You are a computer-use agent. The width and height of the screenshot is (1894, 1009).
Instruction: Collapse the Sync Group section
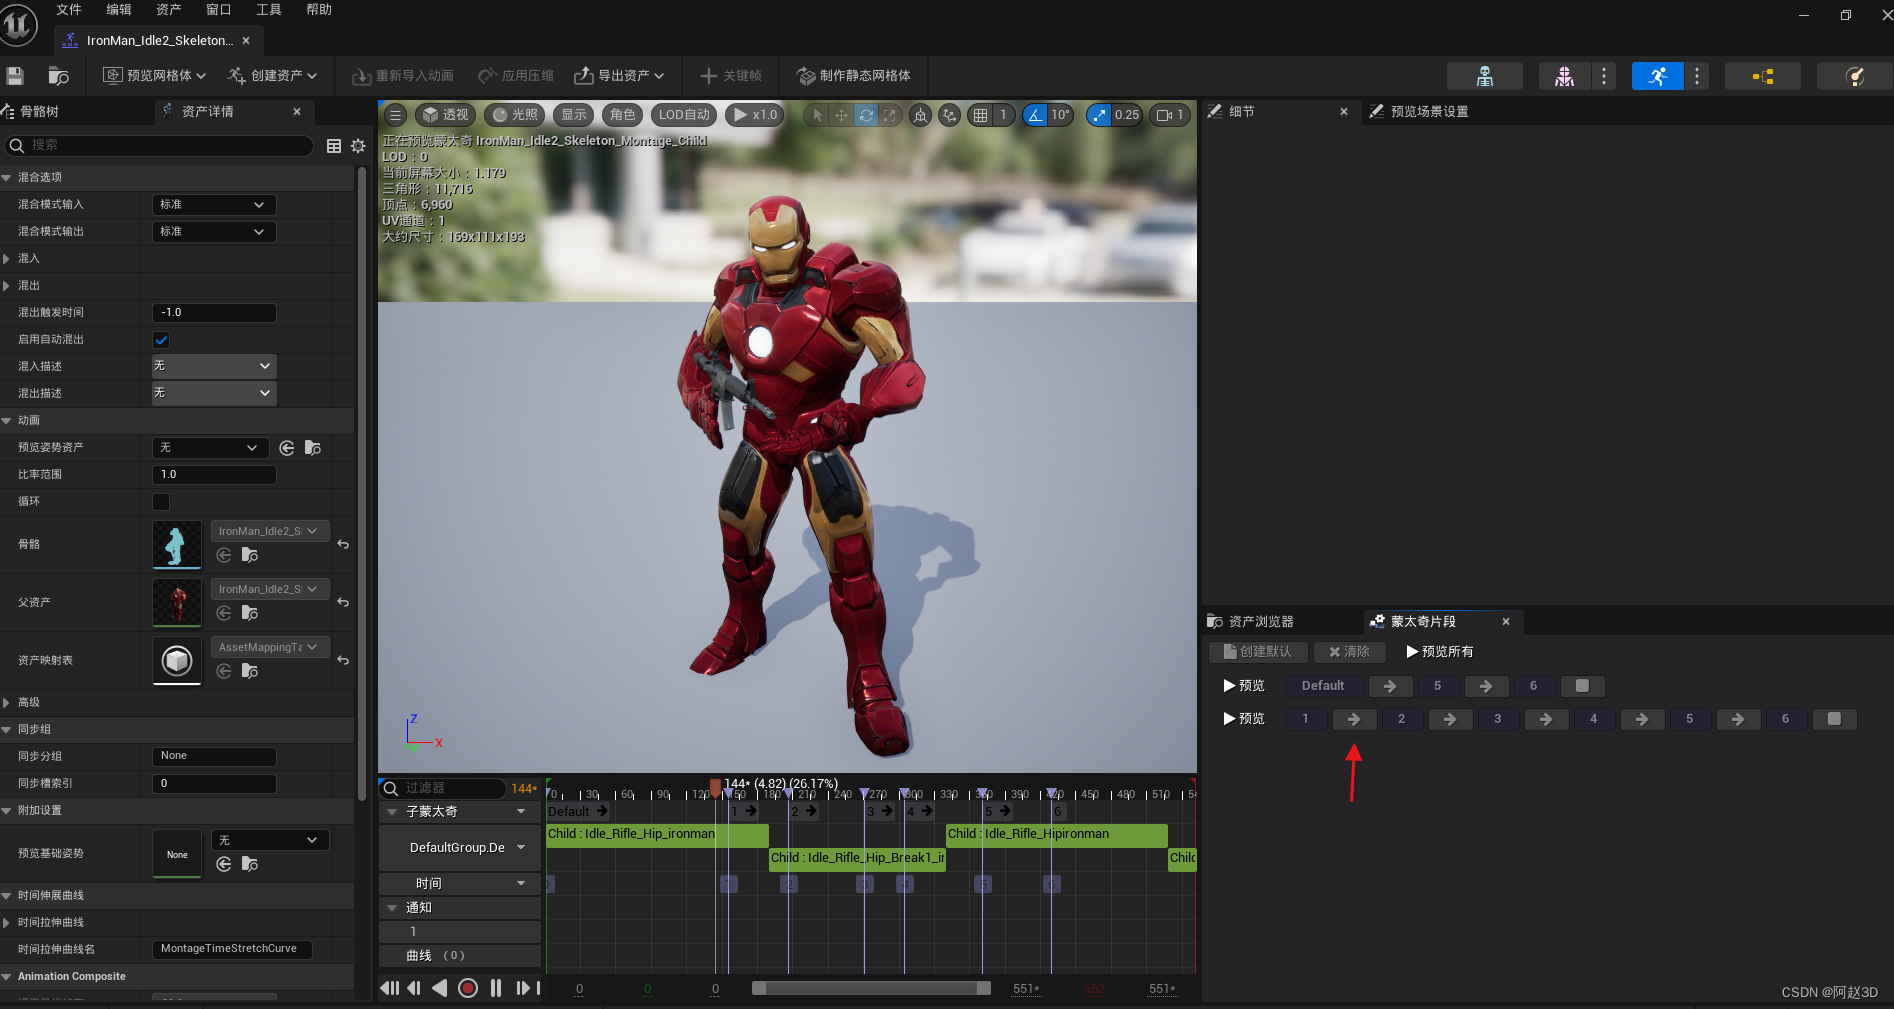6,730
